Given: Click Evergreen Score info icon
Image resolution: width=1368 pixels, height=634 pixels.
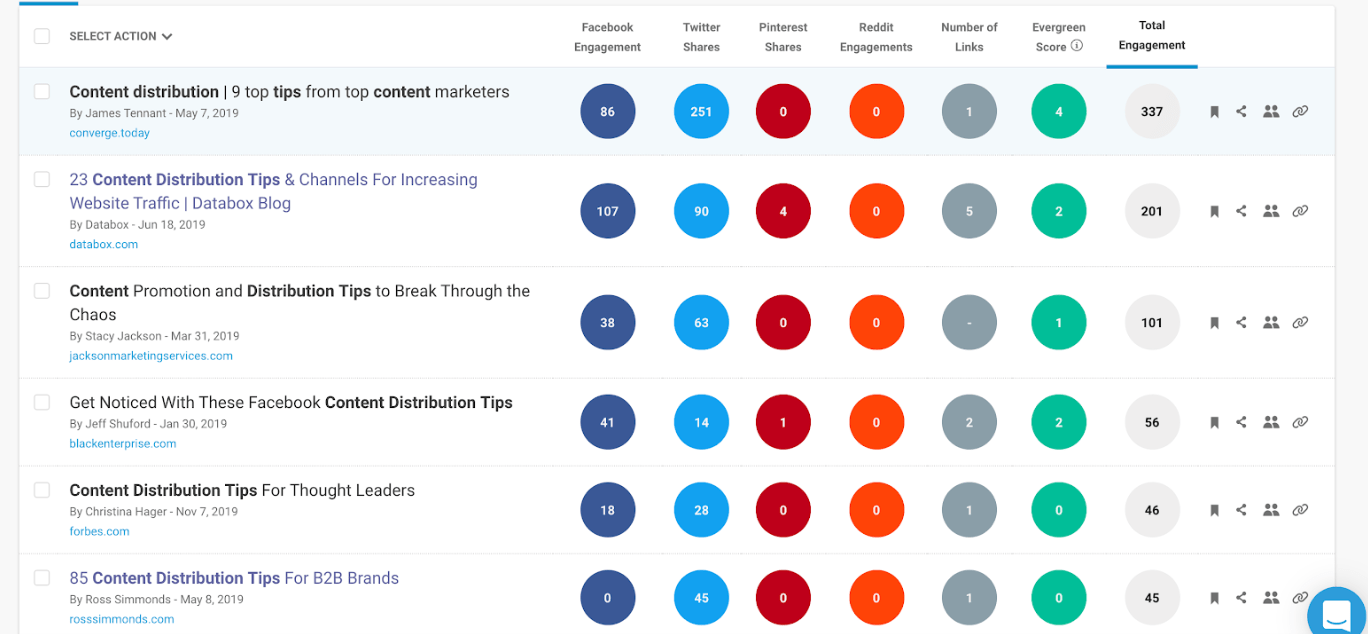Looking at the screenshot, I should 1077,46.
